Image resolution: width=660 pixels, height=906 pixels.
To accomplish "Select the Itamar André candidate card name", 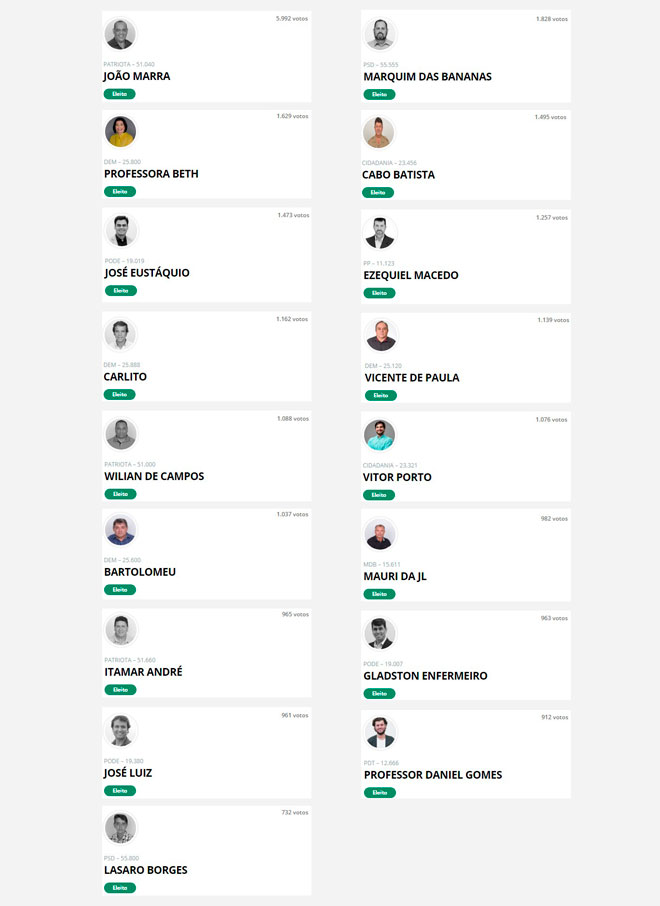I will [143, 672].
